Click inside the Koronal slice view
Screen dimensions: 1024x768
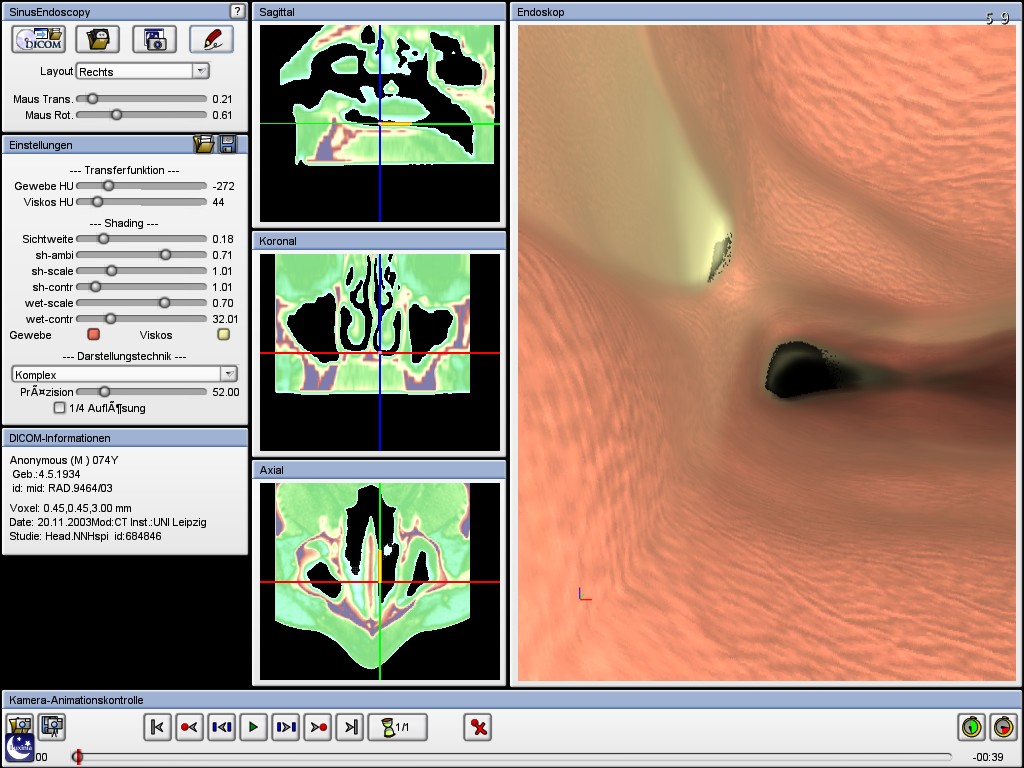click(379, 351)
